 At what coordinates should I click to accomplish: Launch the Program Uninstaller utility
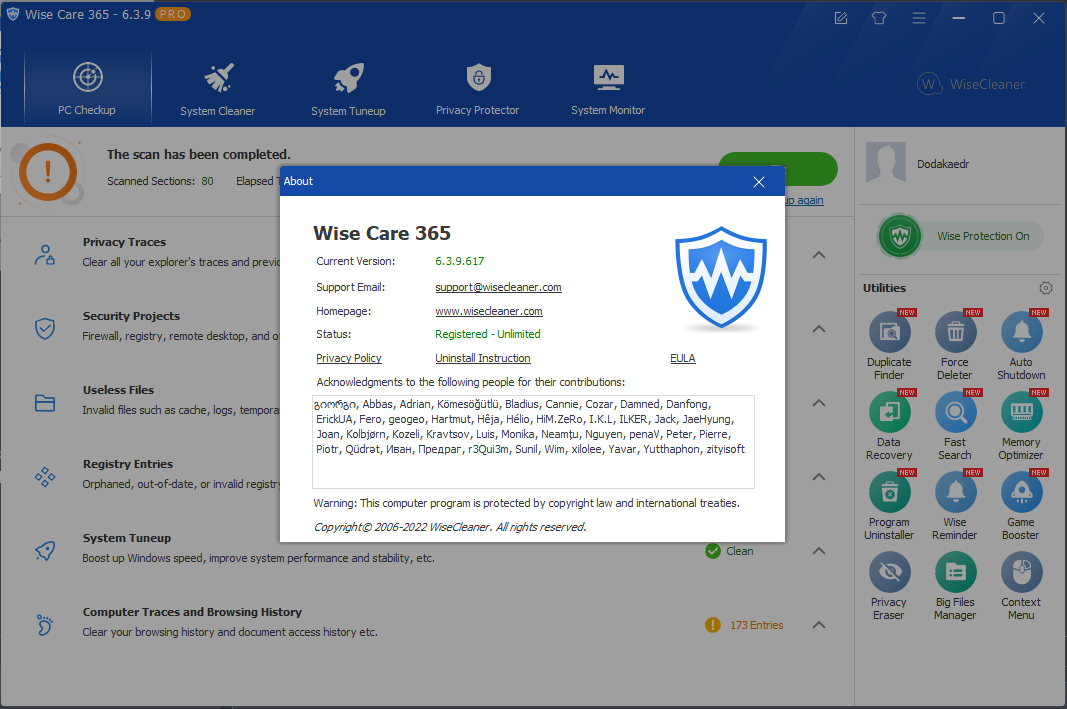pyautogui.click(x=889, y=506)
